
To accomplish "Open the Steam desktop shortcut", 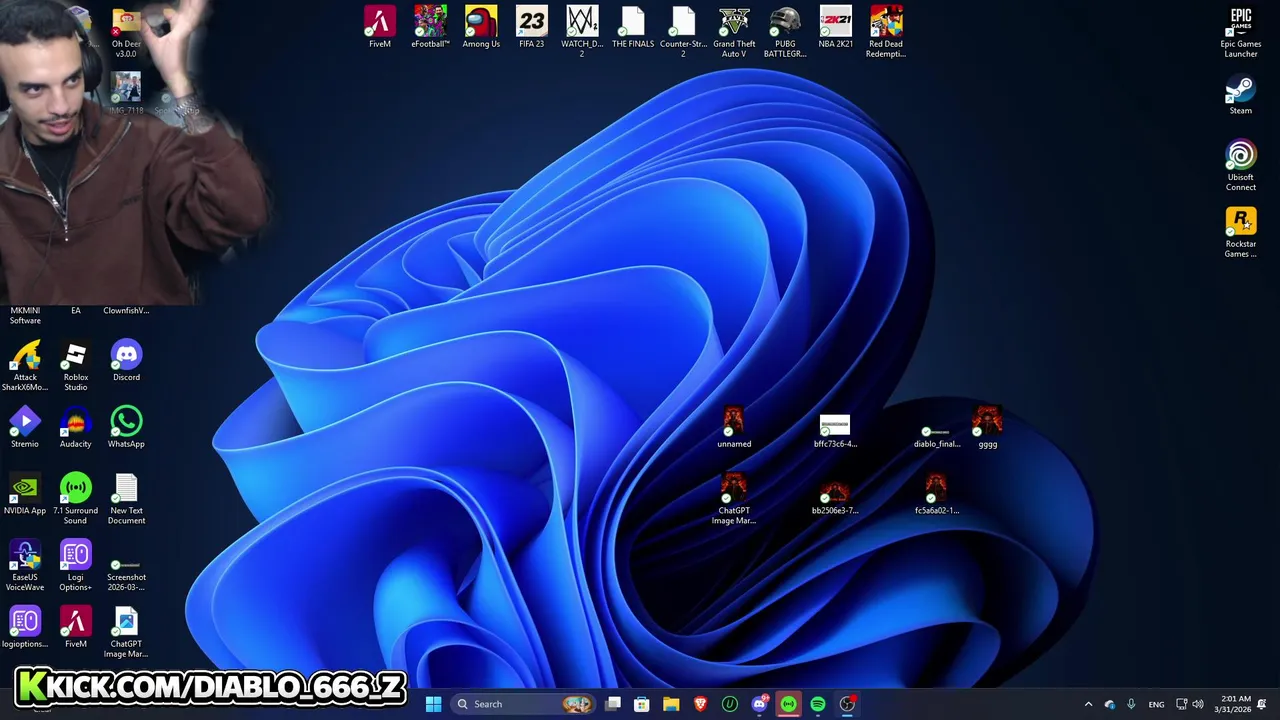I will 1240,95.
